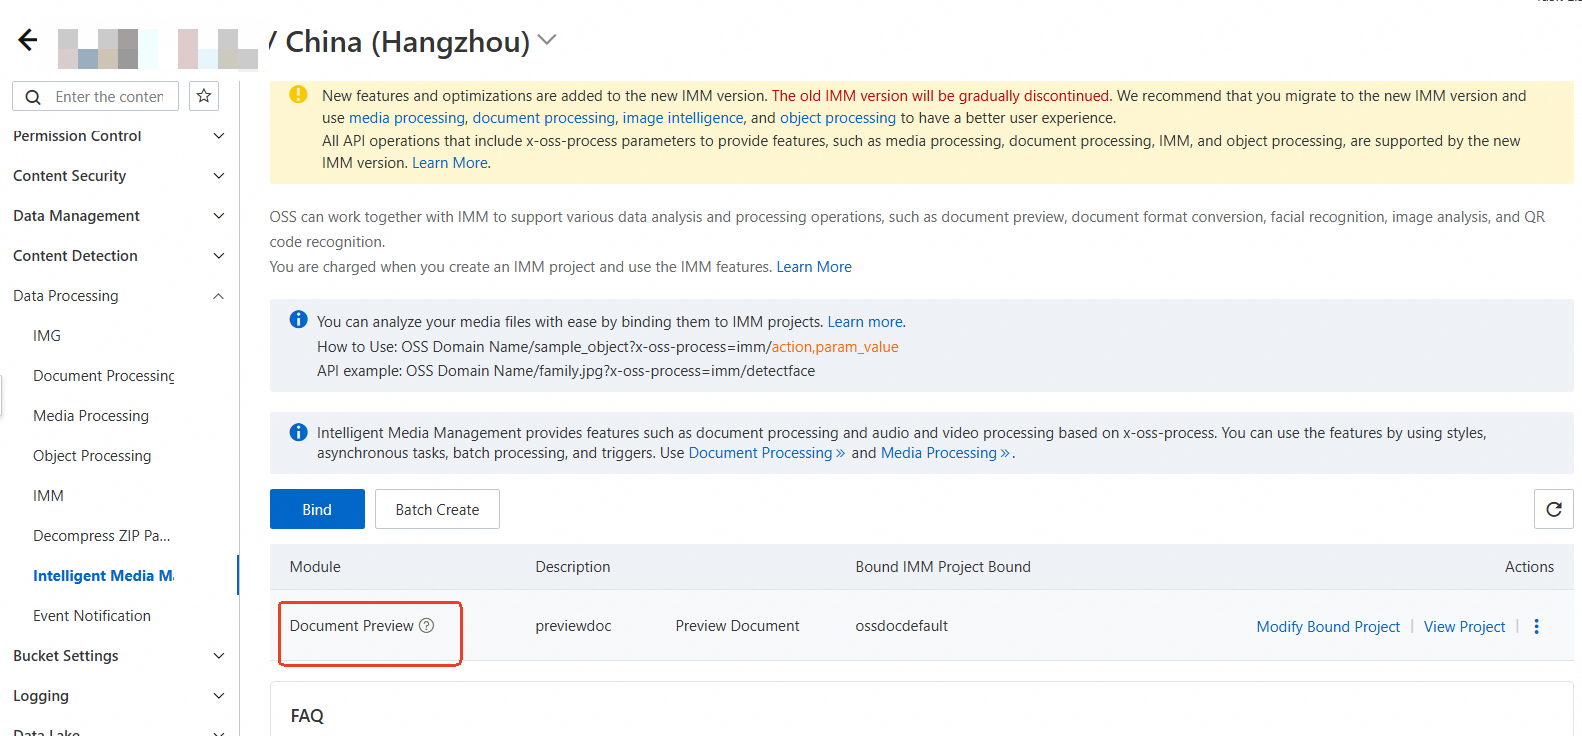Click the View Project link

pos(1464,626)
